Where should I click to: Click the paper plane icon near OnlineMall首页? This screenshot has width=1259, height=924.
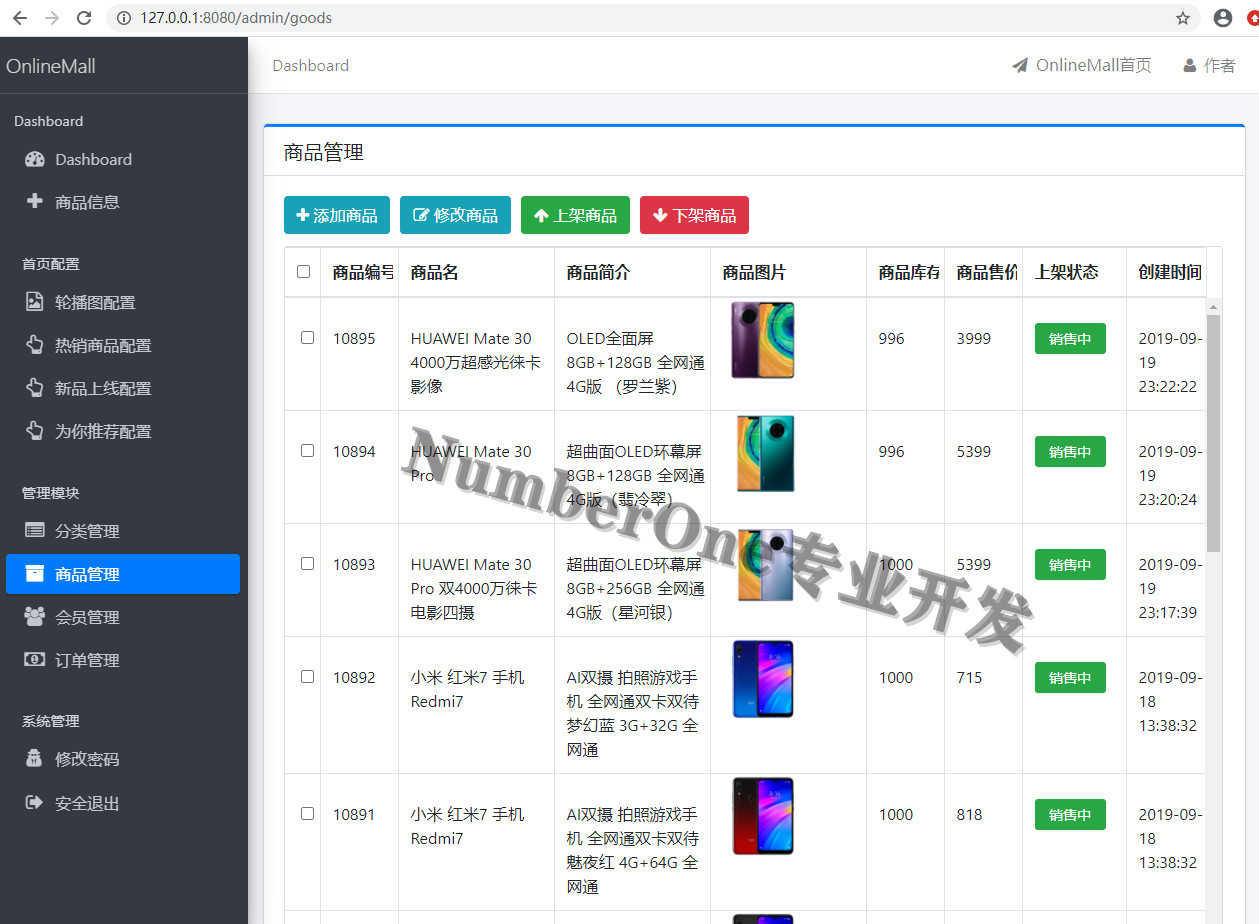pyautogui.click(x=1020, y=66)
